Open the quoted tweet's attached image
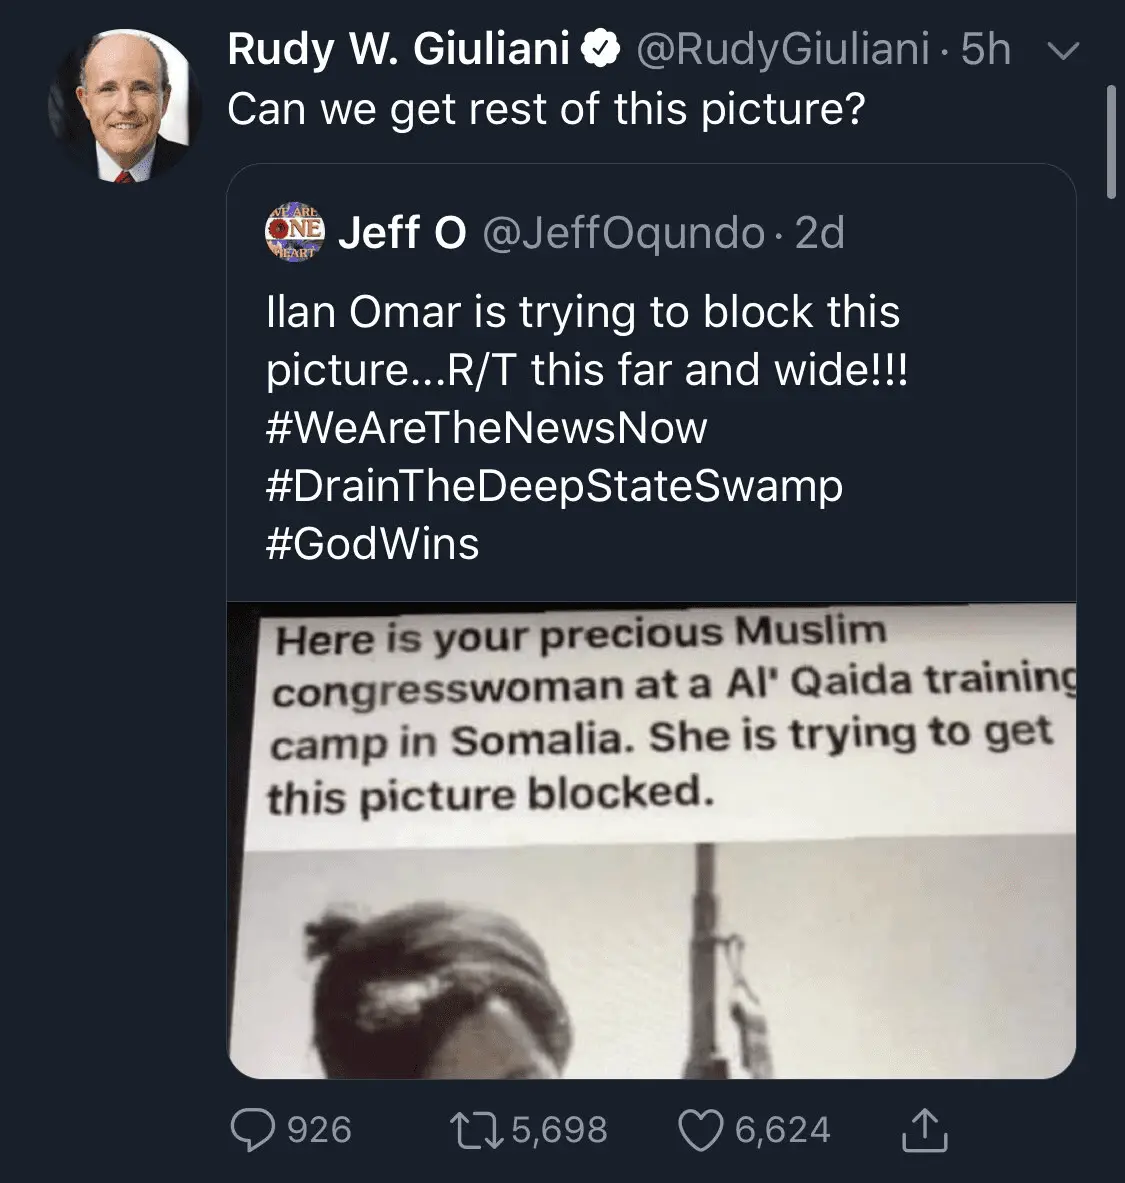1125x1183 pixels. [x=651, y=840]
